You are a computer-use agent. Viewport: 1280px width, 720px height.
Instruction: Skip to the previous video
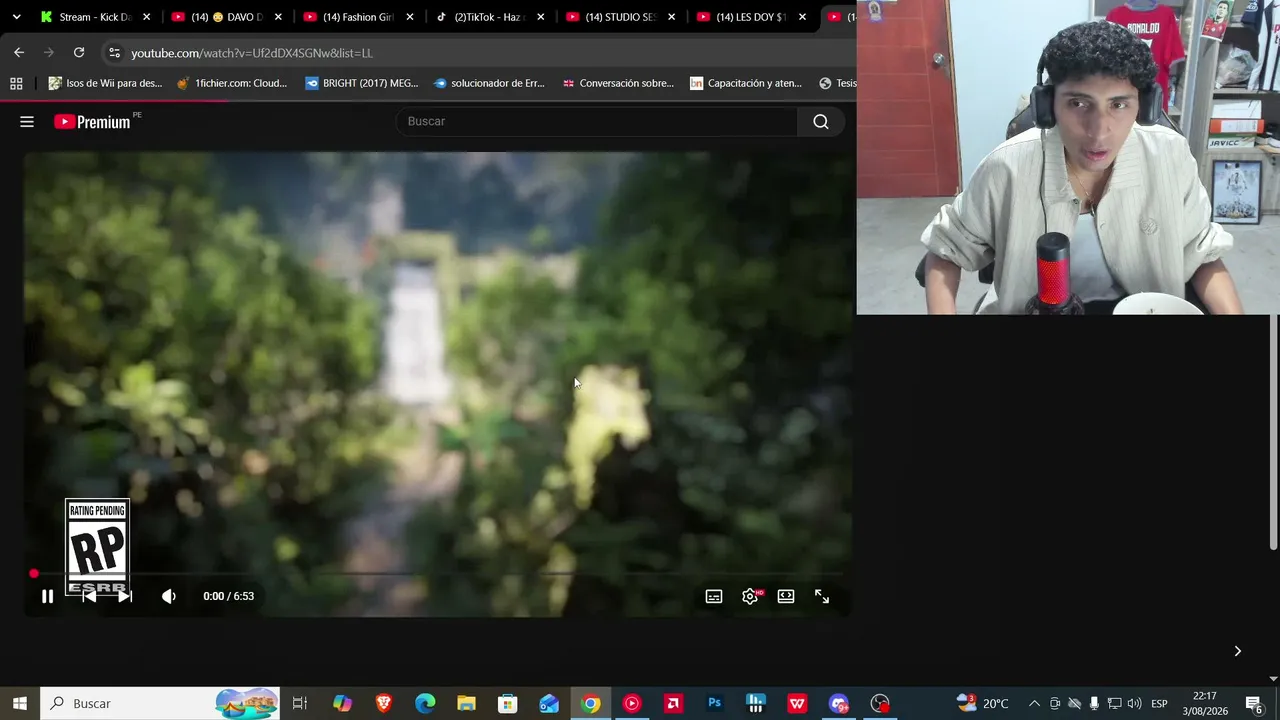[x=89, y=596]
